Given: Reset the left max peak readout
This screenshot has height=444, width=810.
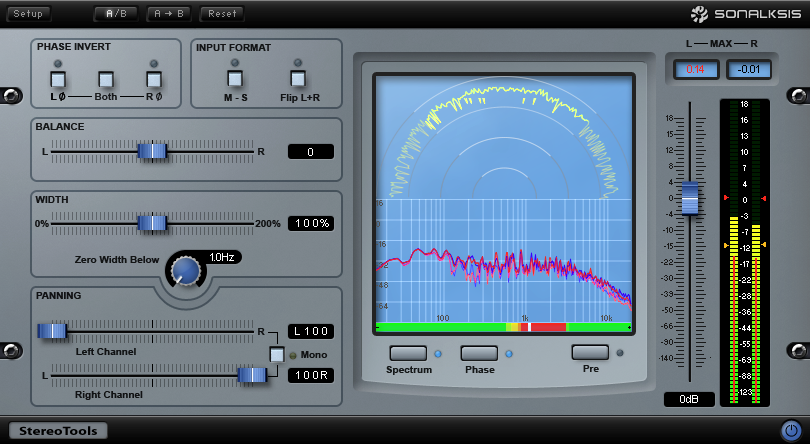Looking at the screenshot, I should 689,69.
